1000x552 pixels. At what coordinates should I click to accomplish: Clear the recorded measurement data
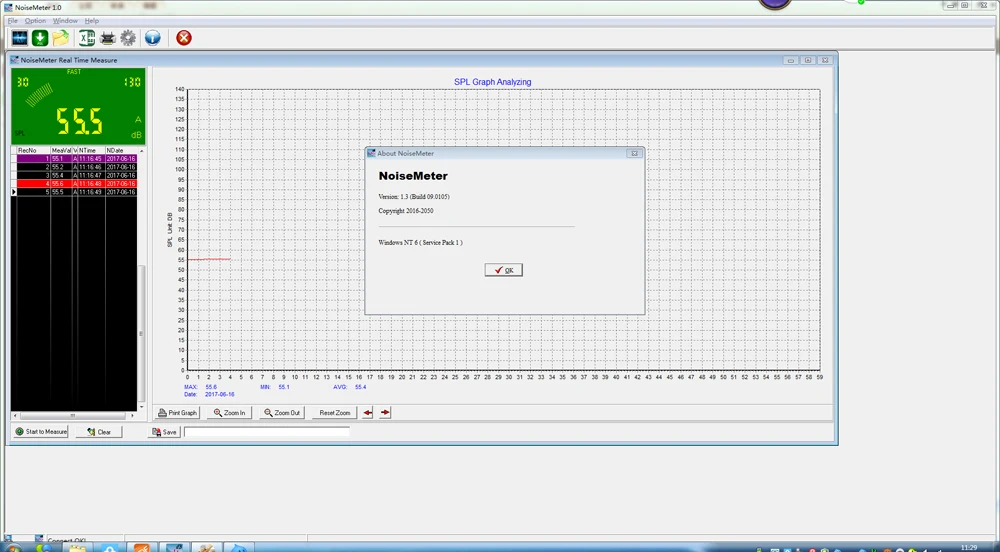point(99,432)
